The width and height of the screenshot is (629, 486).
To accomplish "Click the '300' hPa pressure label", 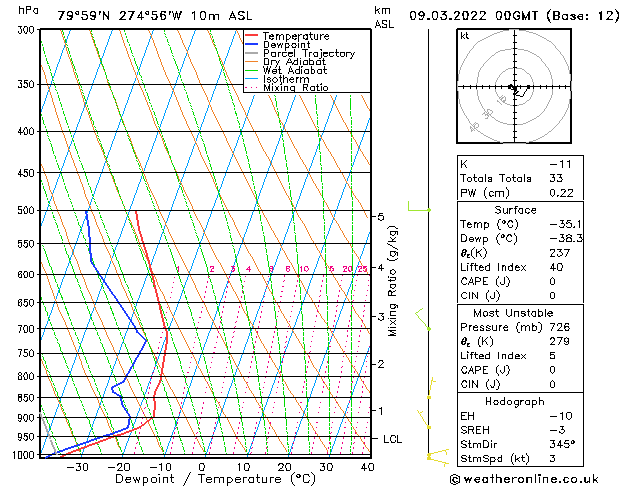I will point(27,30).
